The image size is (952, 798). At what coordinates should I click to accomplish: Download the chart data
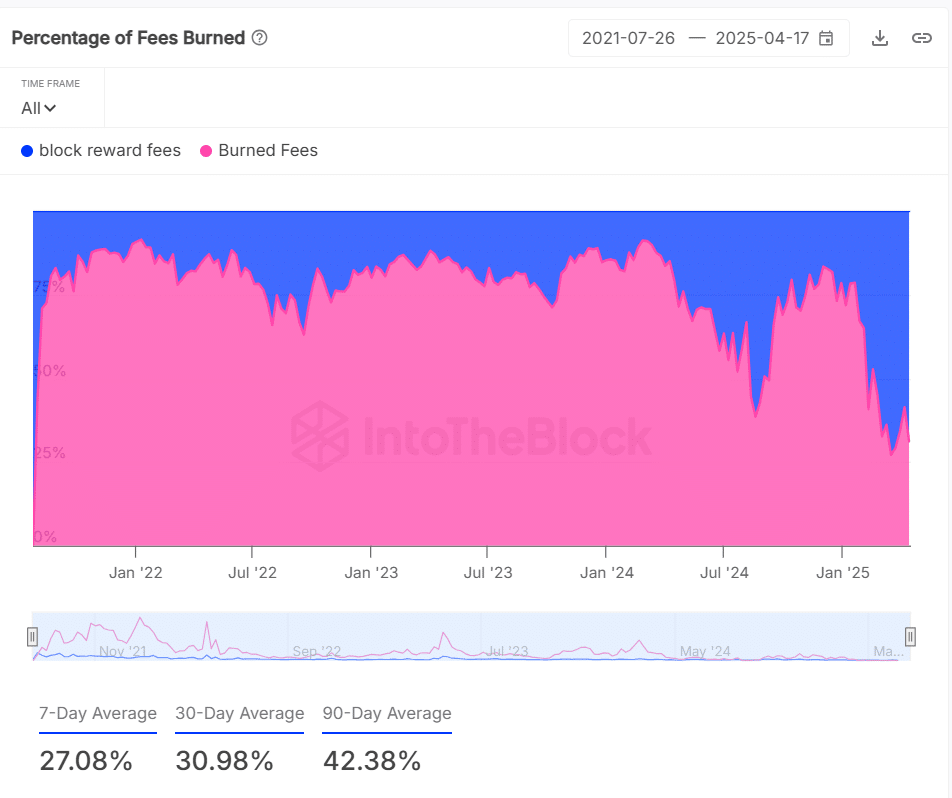(x=880, y=38)
